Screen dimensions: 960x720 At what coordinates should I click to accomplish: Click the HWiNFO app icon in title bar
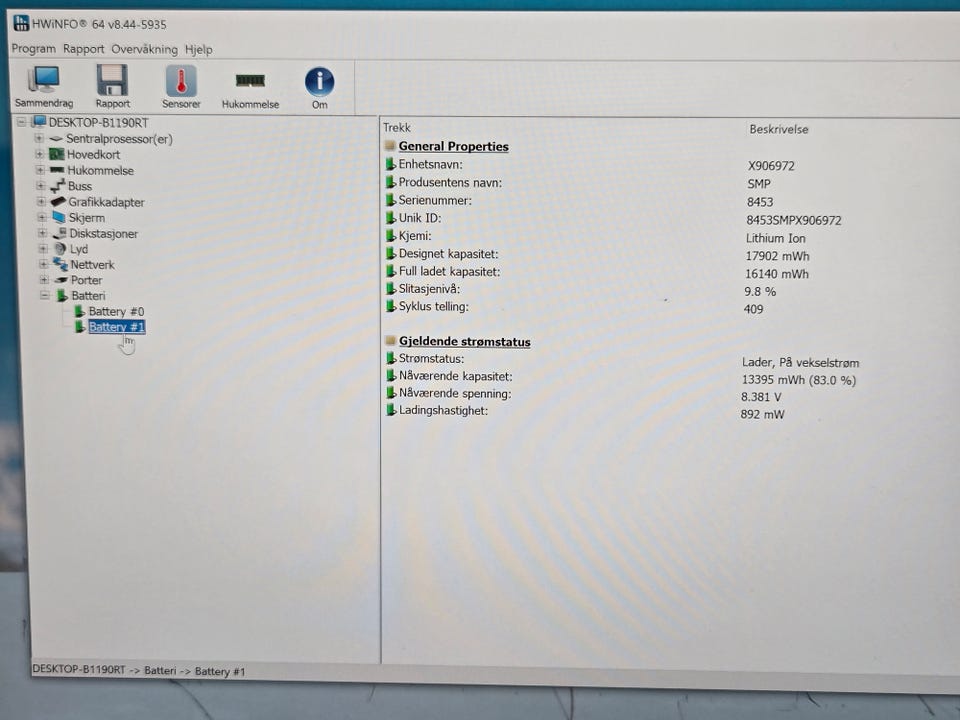[21, 23]
